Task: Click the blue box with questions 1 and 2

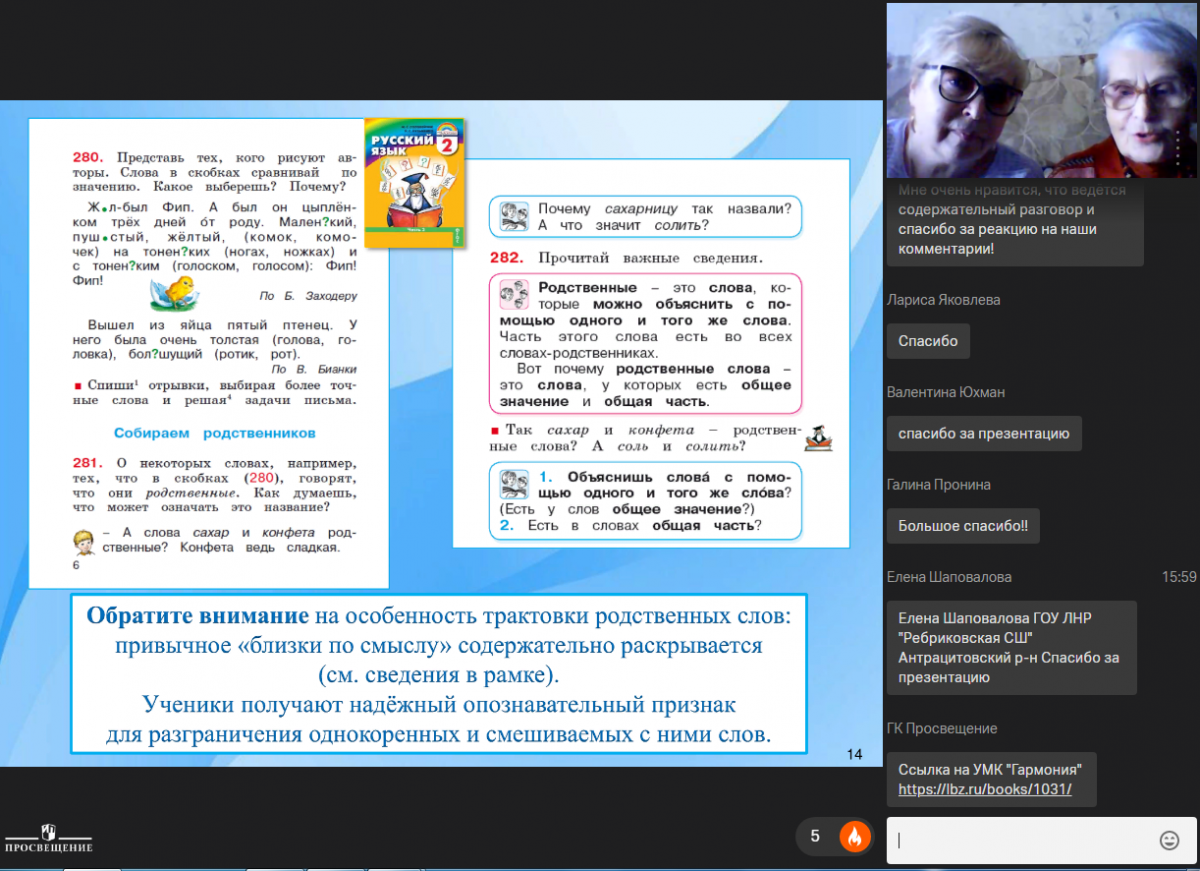Action: pos(645,500)
